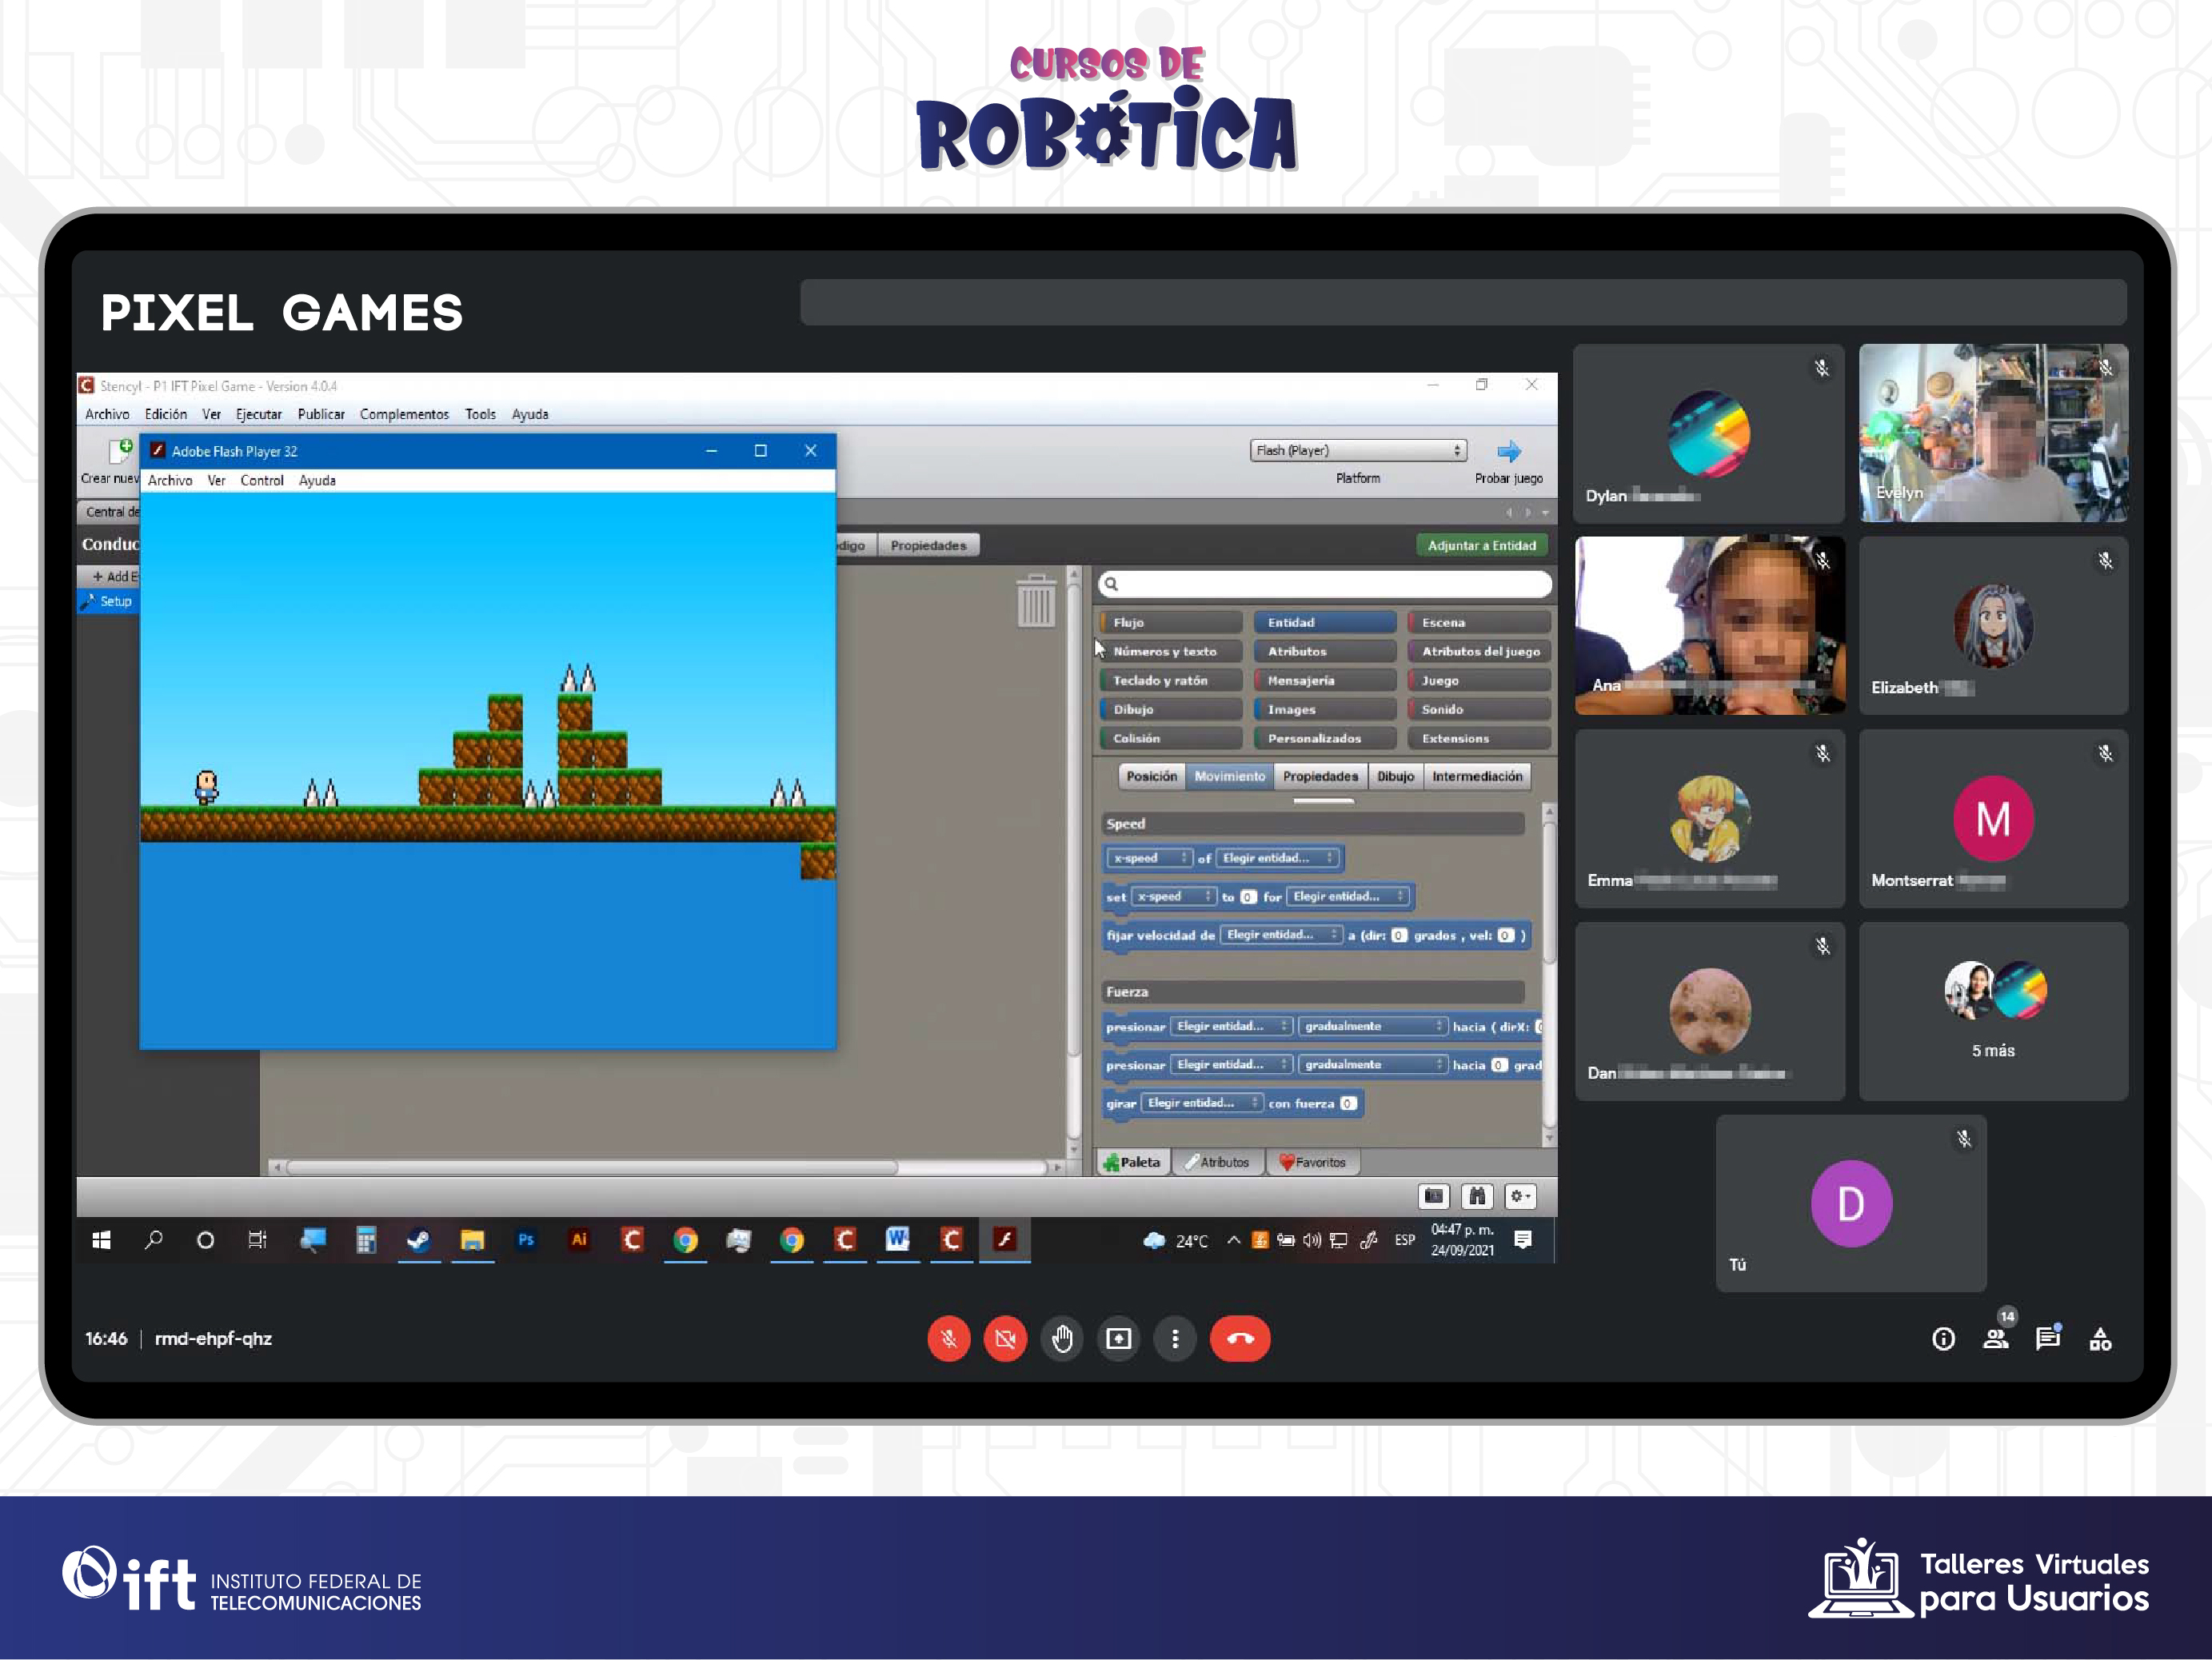2212x1660 pixels.
Task: Open Archivo menu in Stencyl
Action: (x=107, y=414)
